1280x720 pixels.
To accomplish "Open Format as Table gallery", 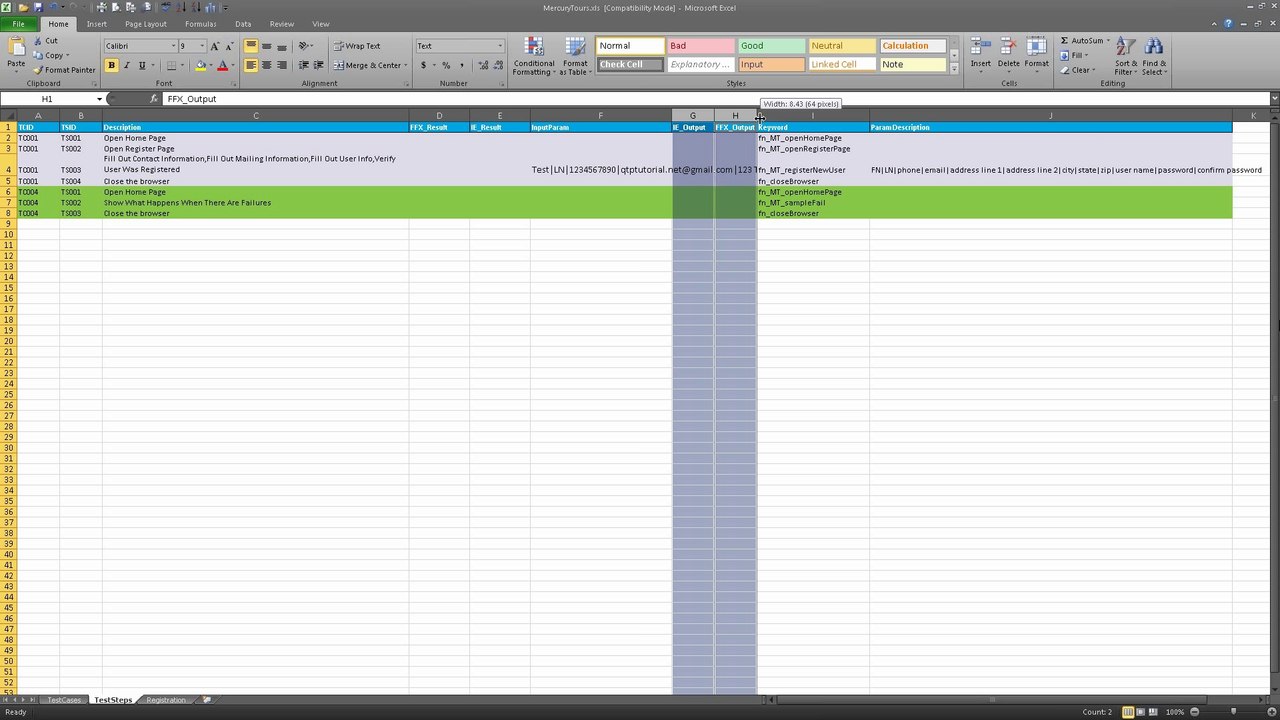I will coord(575,57).
